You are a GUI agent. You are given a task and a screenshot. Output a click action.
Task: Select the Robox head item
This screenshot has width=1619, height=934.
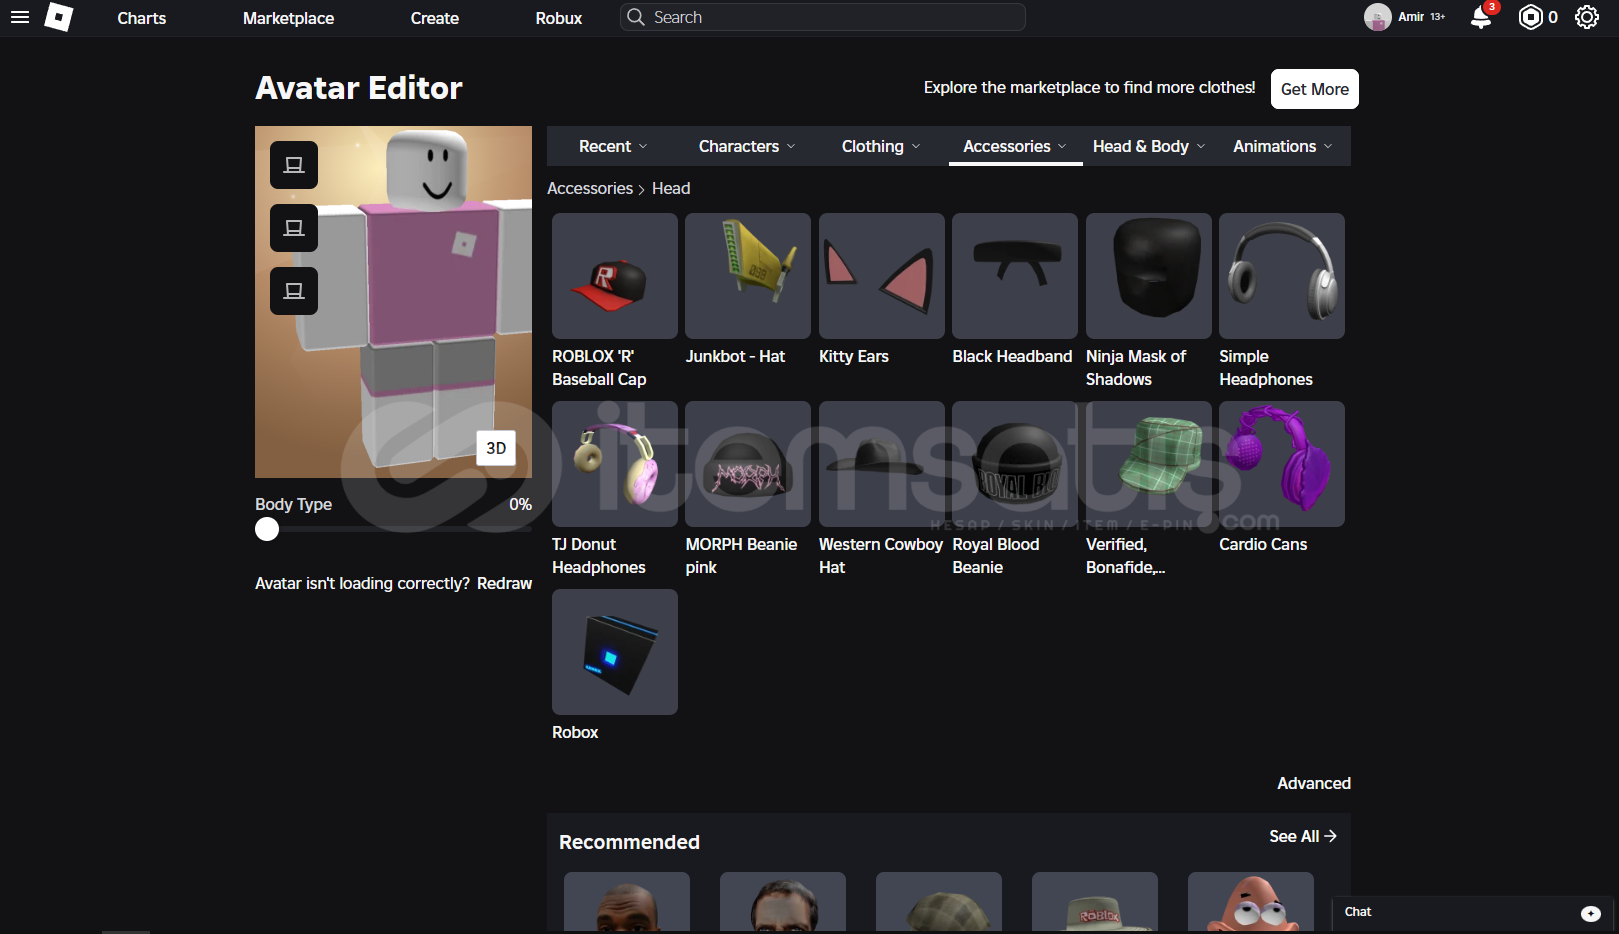[x=615, y=652]
